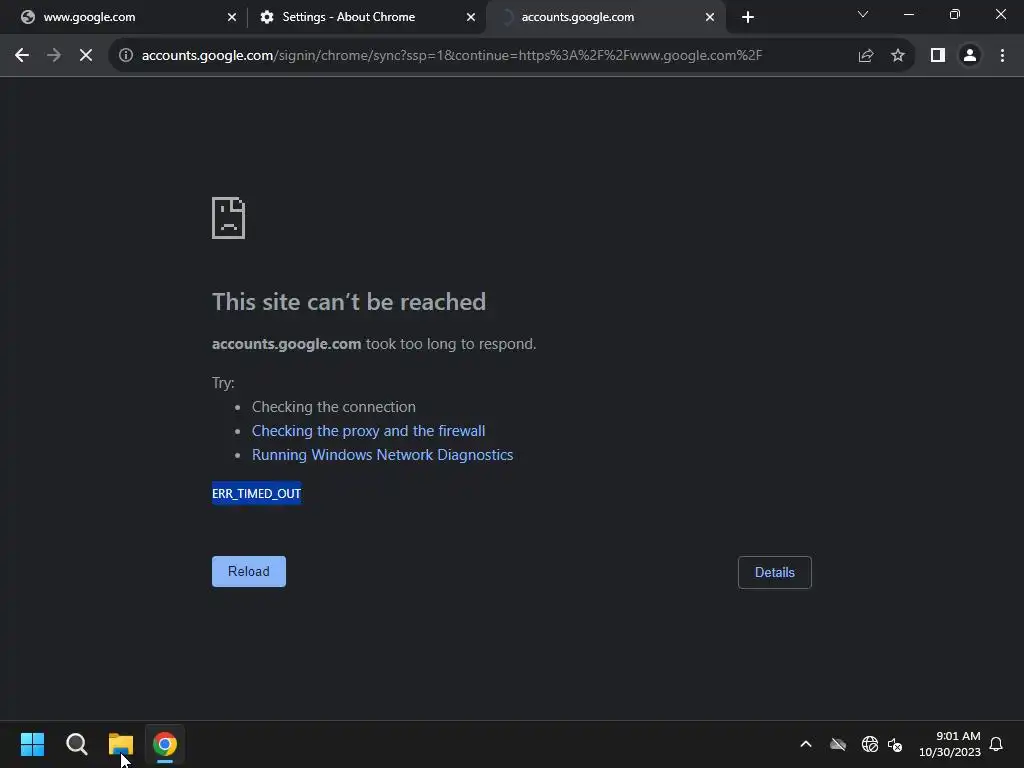
Task: Bookmark this tab with the star
Action: click(898, 56)
